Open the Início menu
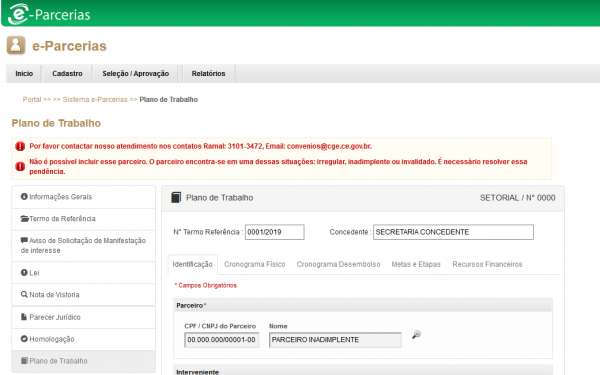The height and width of the screenshot is (375, 600). 24,73
